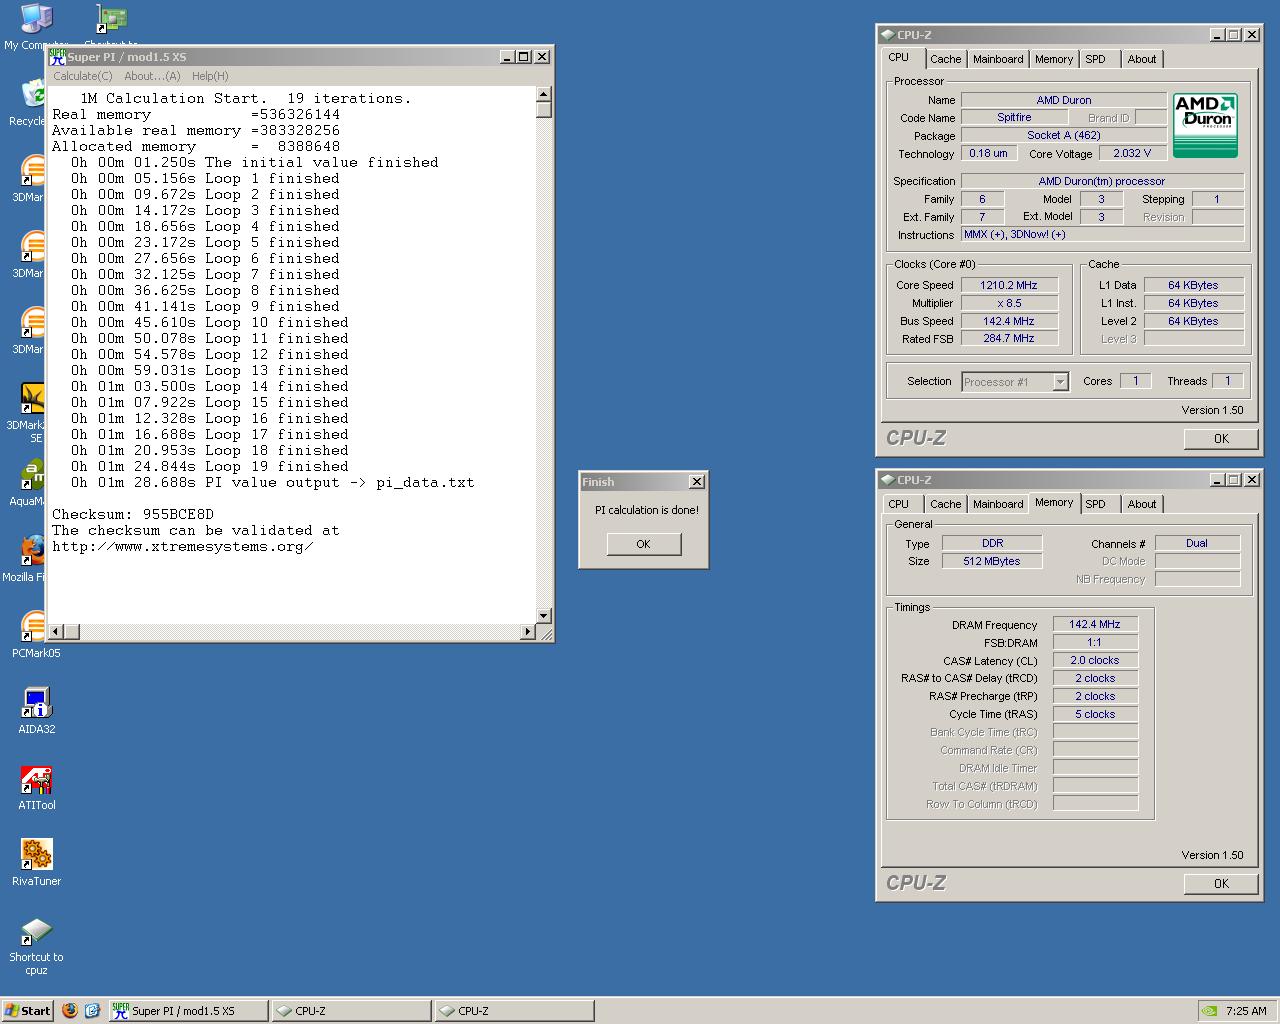Switch to Cache tab in top CPU-Z
1280x1024 pixels.
pos(945,59)
